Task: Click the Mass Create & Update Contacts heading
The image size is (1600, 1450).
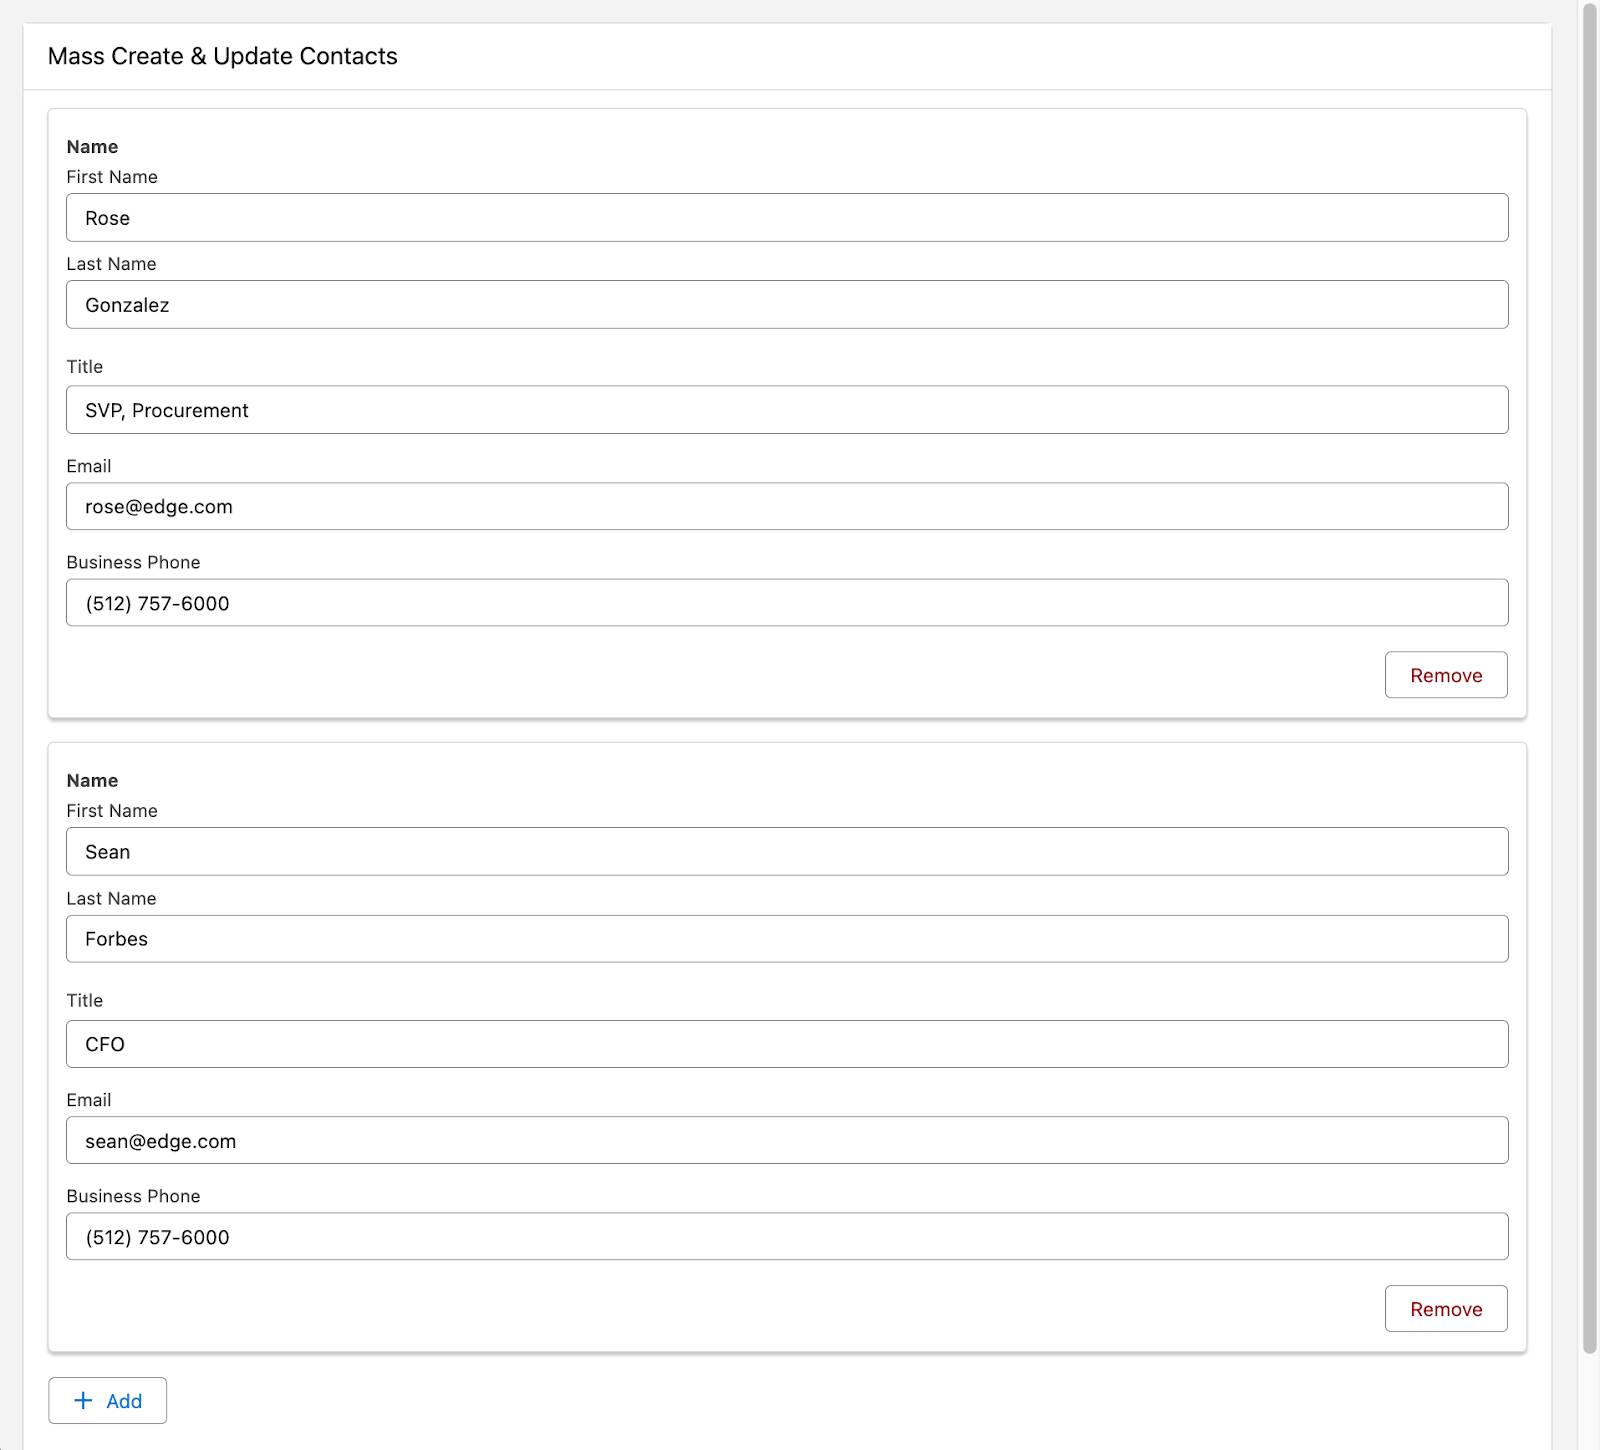Action: (222, 56)
